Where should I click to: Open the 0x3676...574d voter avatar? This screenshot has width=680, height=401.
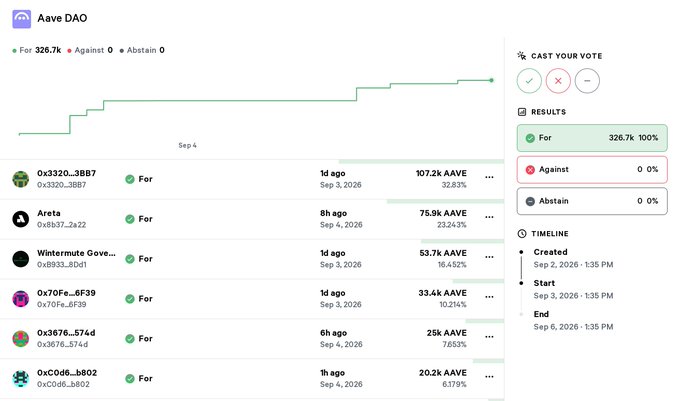[x=20, y=339]
